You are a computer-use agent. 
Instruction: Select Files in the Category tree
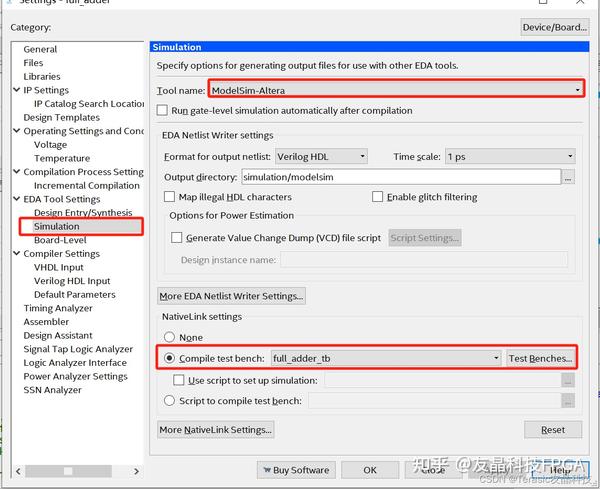pos(33,63)
